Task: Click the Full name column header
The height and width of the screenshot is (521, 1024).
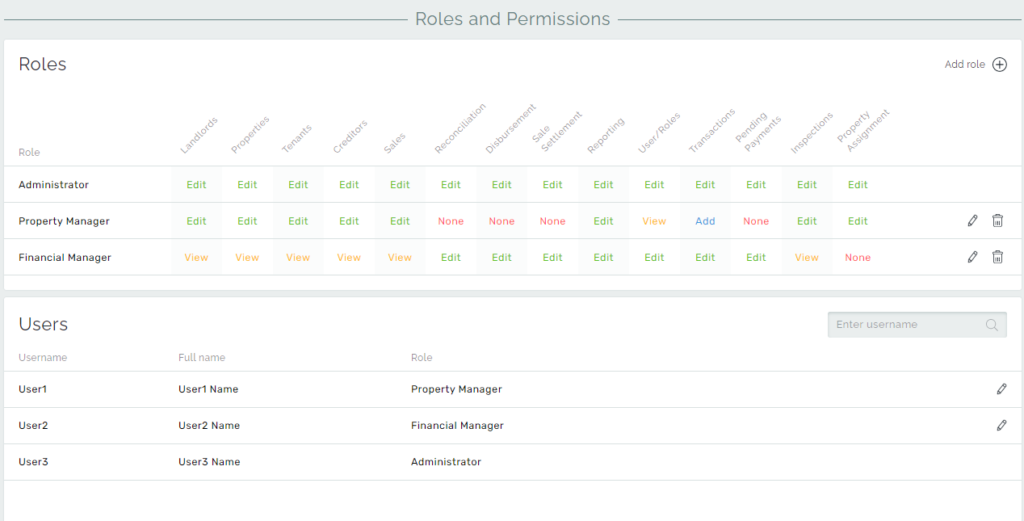Action: (x=201, y=357)
